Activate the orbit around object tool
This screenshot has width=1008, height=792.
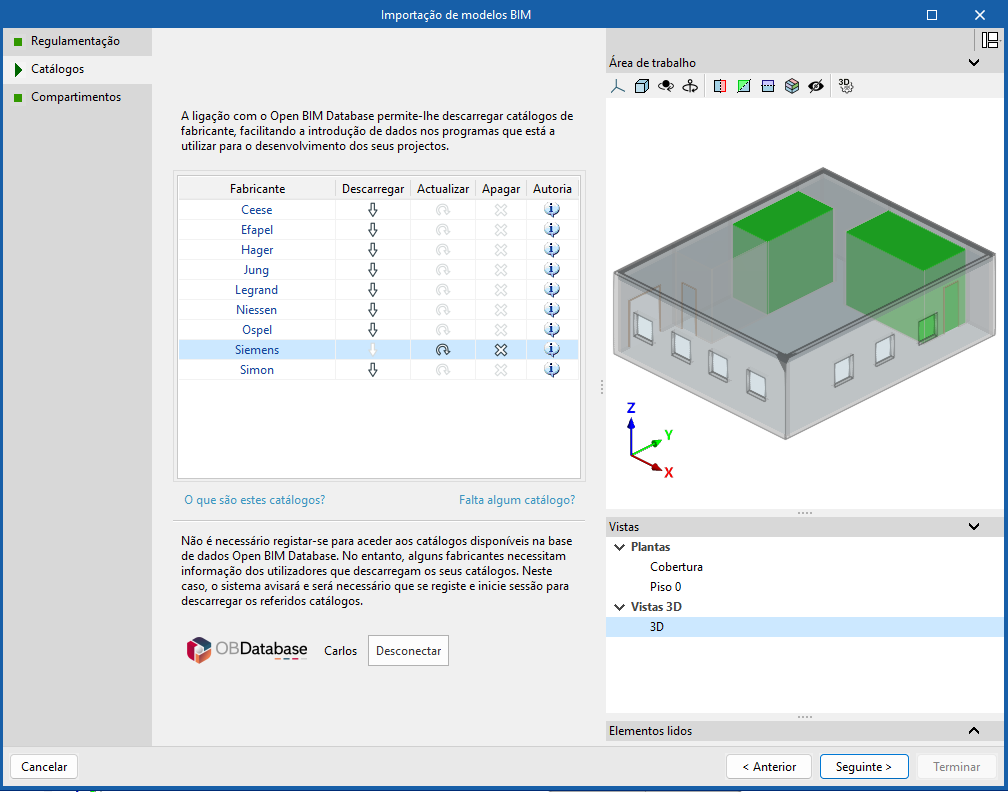coord(666,86)
